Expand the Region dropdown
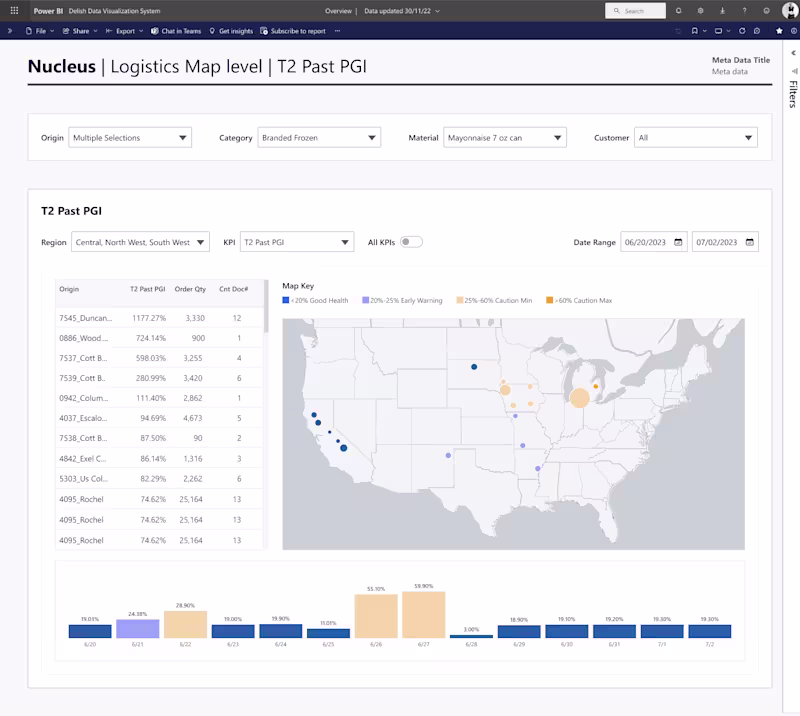Image resolution: width=800 pixels, height=716 pixels. [x=140, y=242]
